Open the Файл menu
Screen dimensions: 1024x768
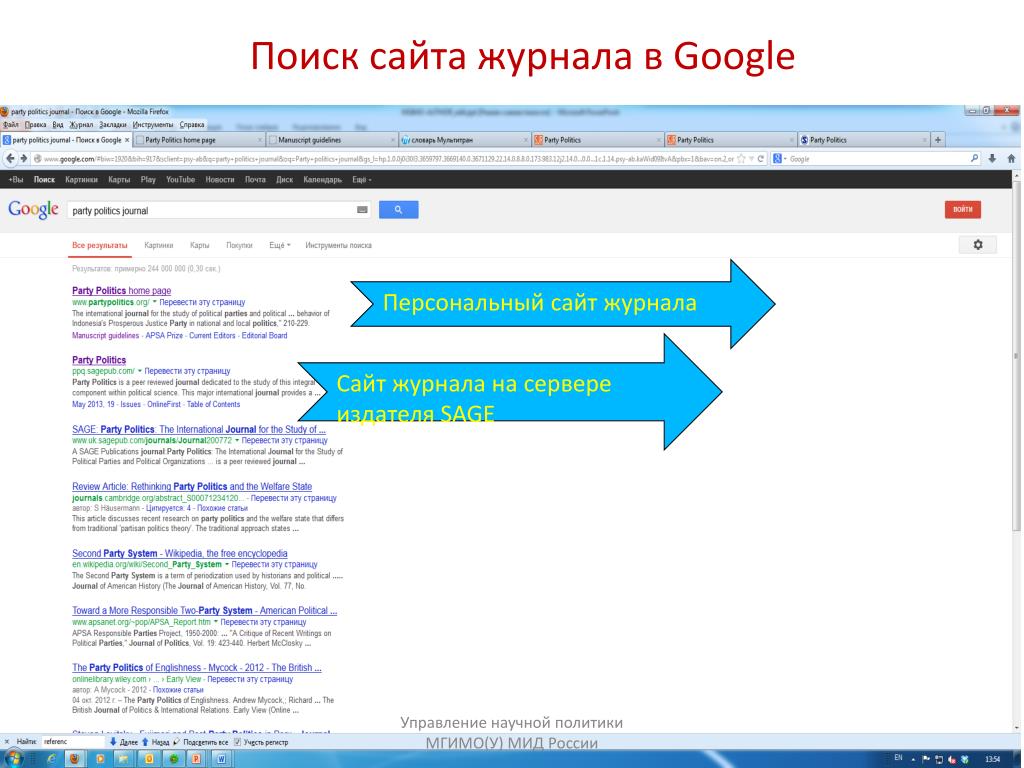(x=10, y=124)
